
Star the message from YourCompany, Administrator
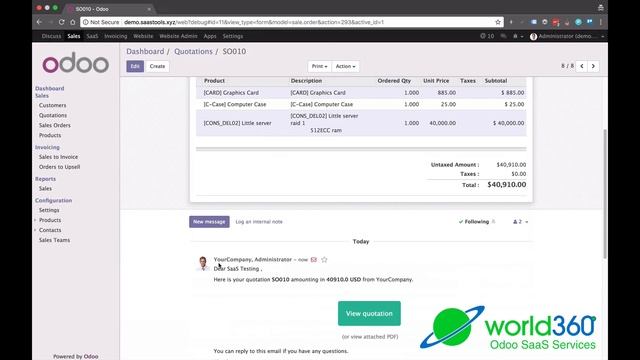pos(324,260)
